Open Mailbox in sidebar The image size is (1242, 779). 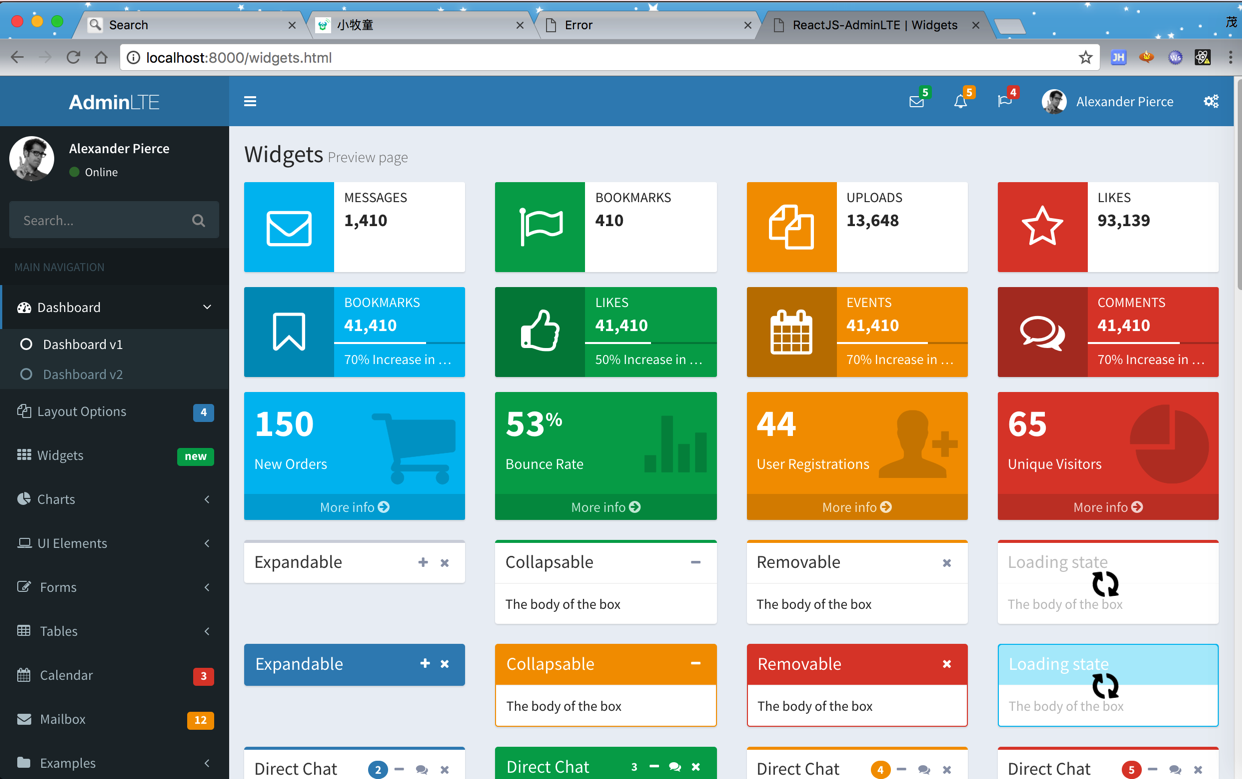[114, 719]
